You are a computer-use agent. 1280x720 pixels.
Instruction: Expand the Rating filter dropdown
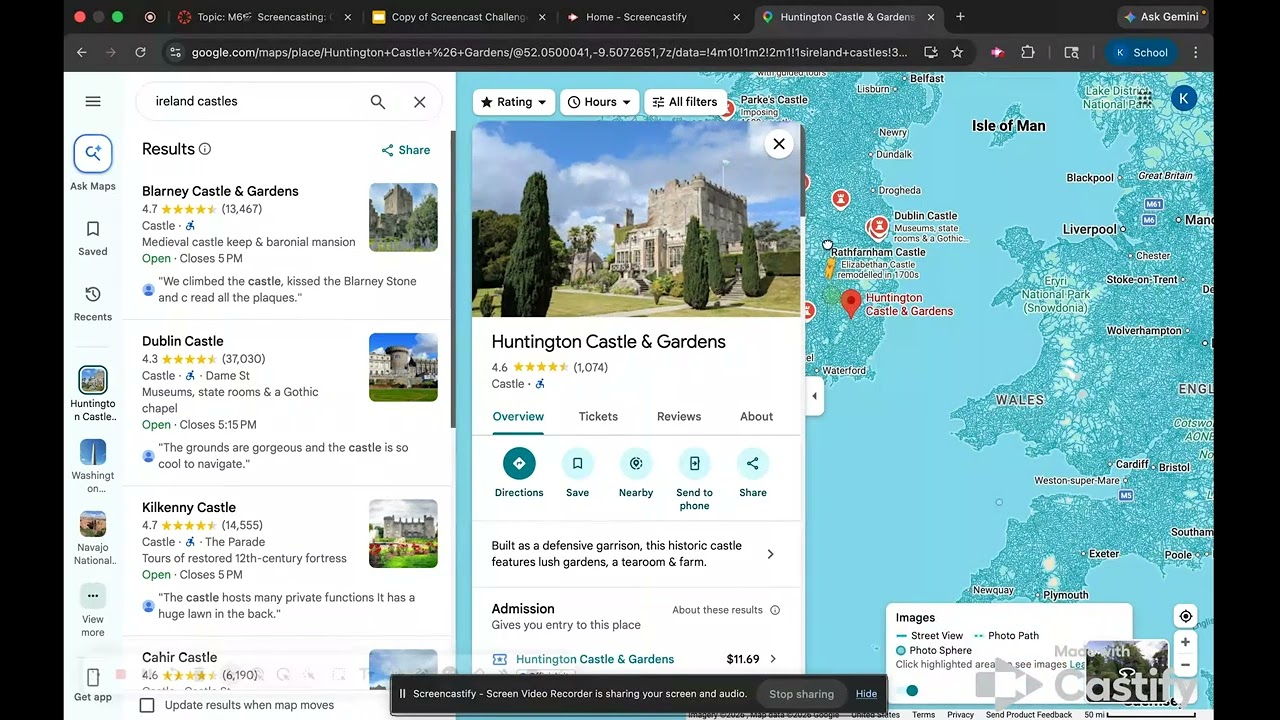coord(514,102)
